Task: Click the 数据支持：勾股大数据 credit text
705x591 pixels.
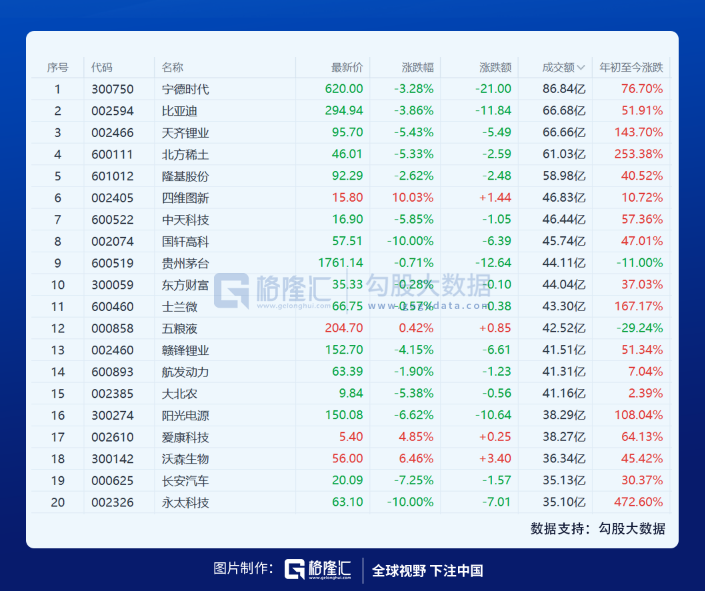Action: [x=597, y=528]
